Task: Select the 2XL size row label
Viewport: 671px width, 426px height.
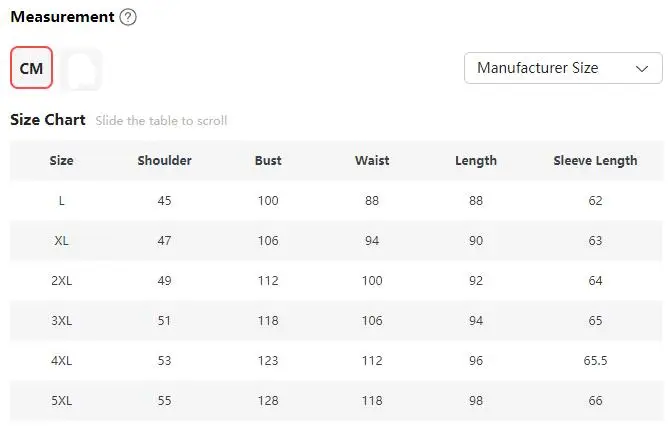Action: coord(62,280)
